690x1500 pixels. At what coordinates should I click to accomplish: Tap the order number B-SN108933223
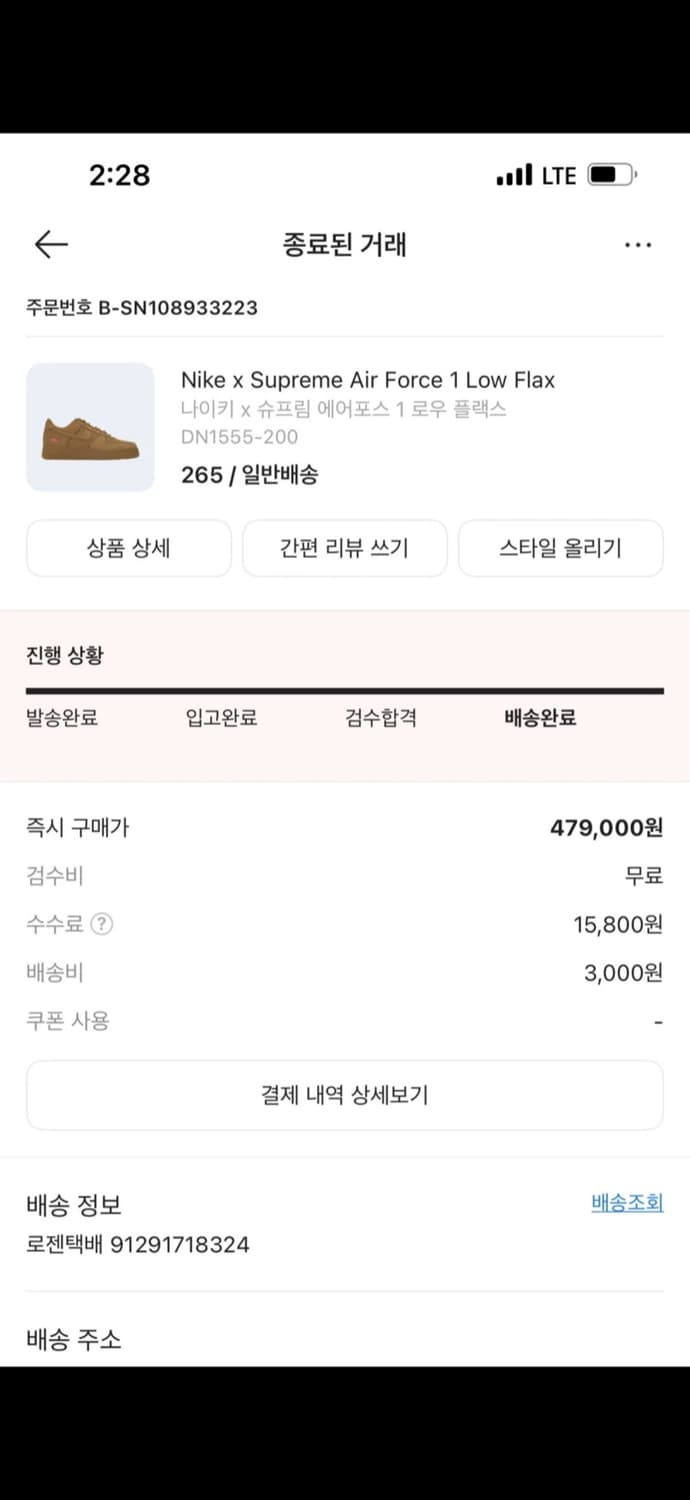[x=142, y=307]
